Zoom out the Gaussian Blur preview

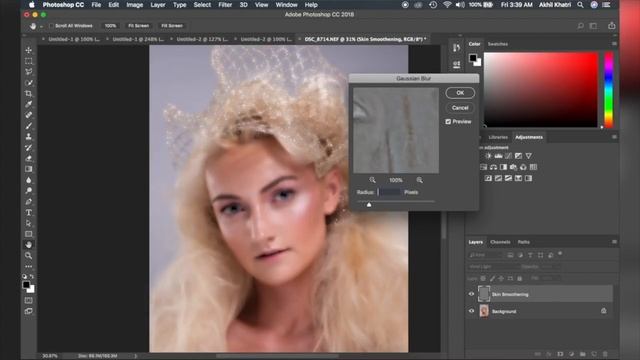pos(372,180)
